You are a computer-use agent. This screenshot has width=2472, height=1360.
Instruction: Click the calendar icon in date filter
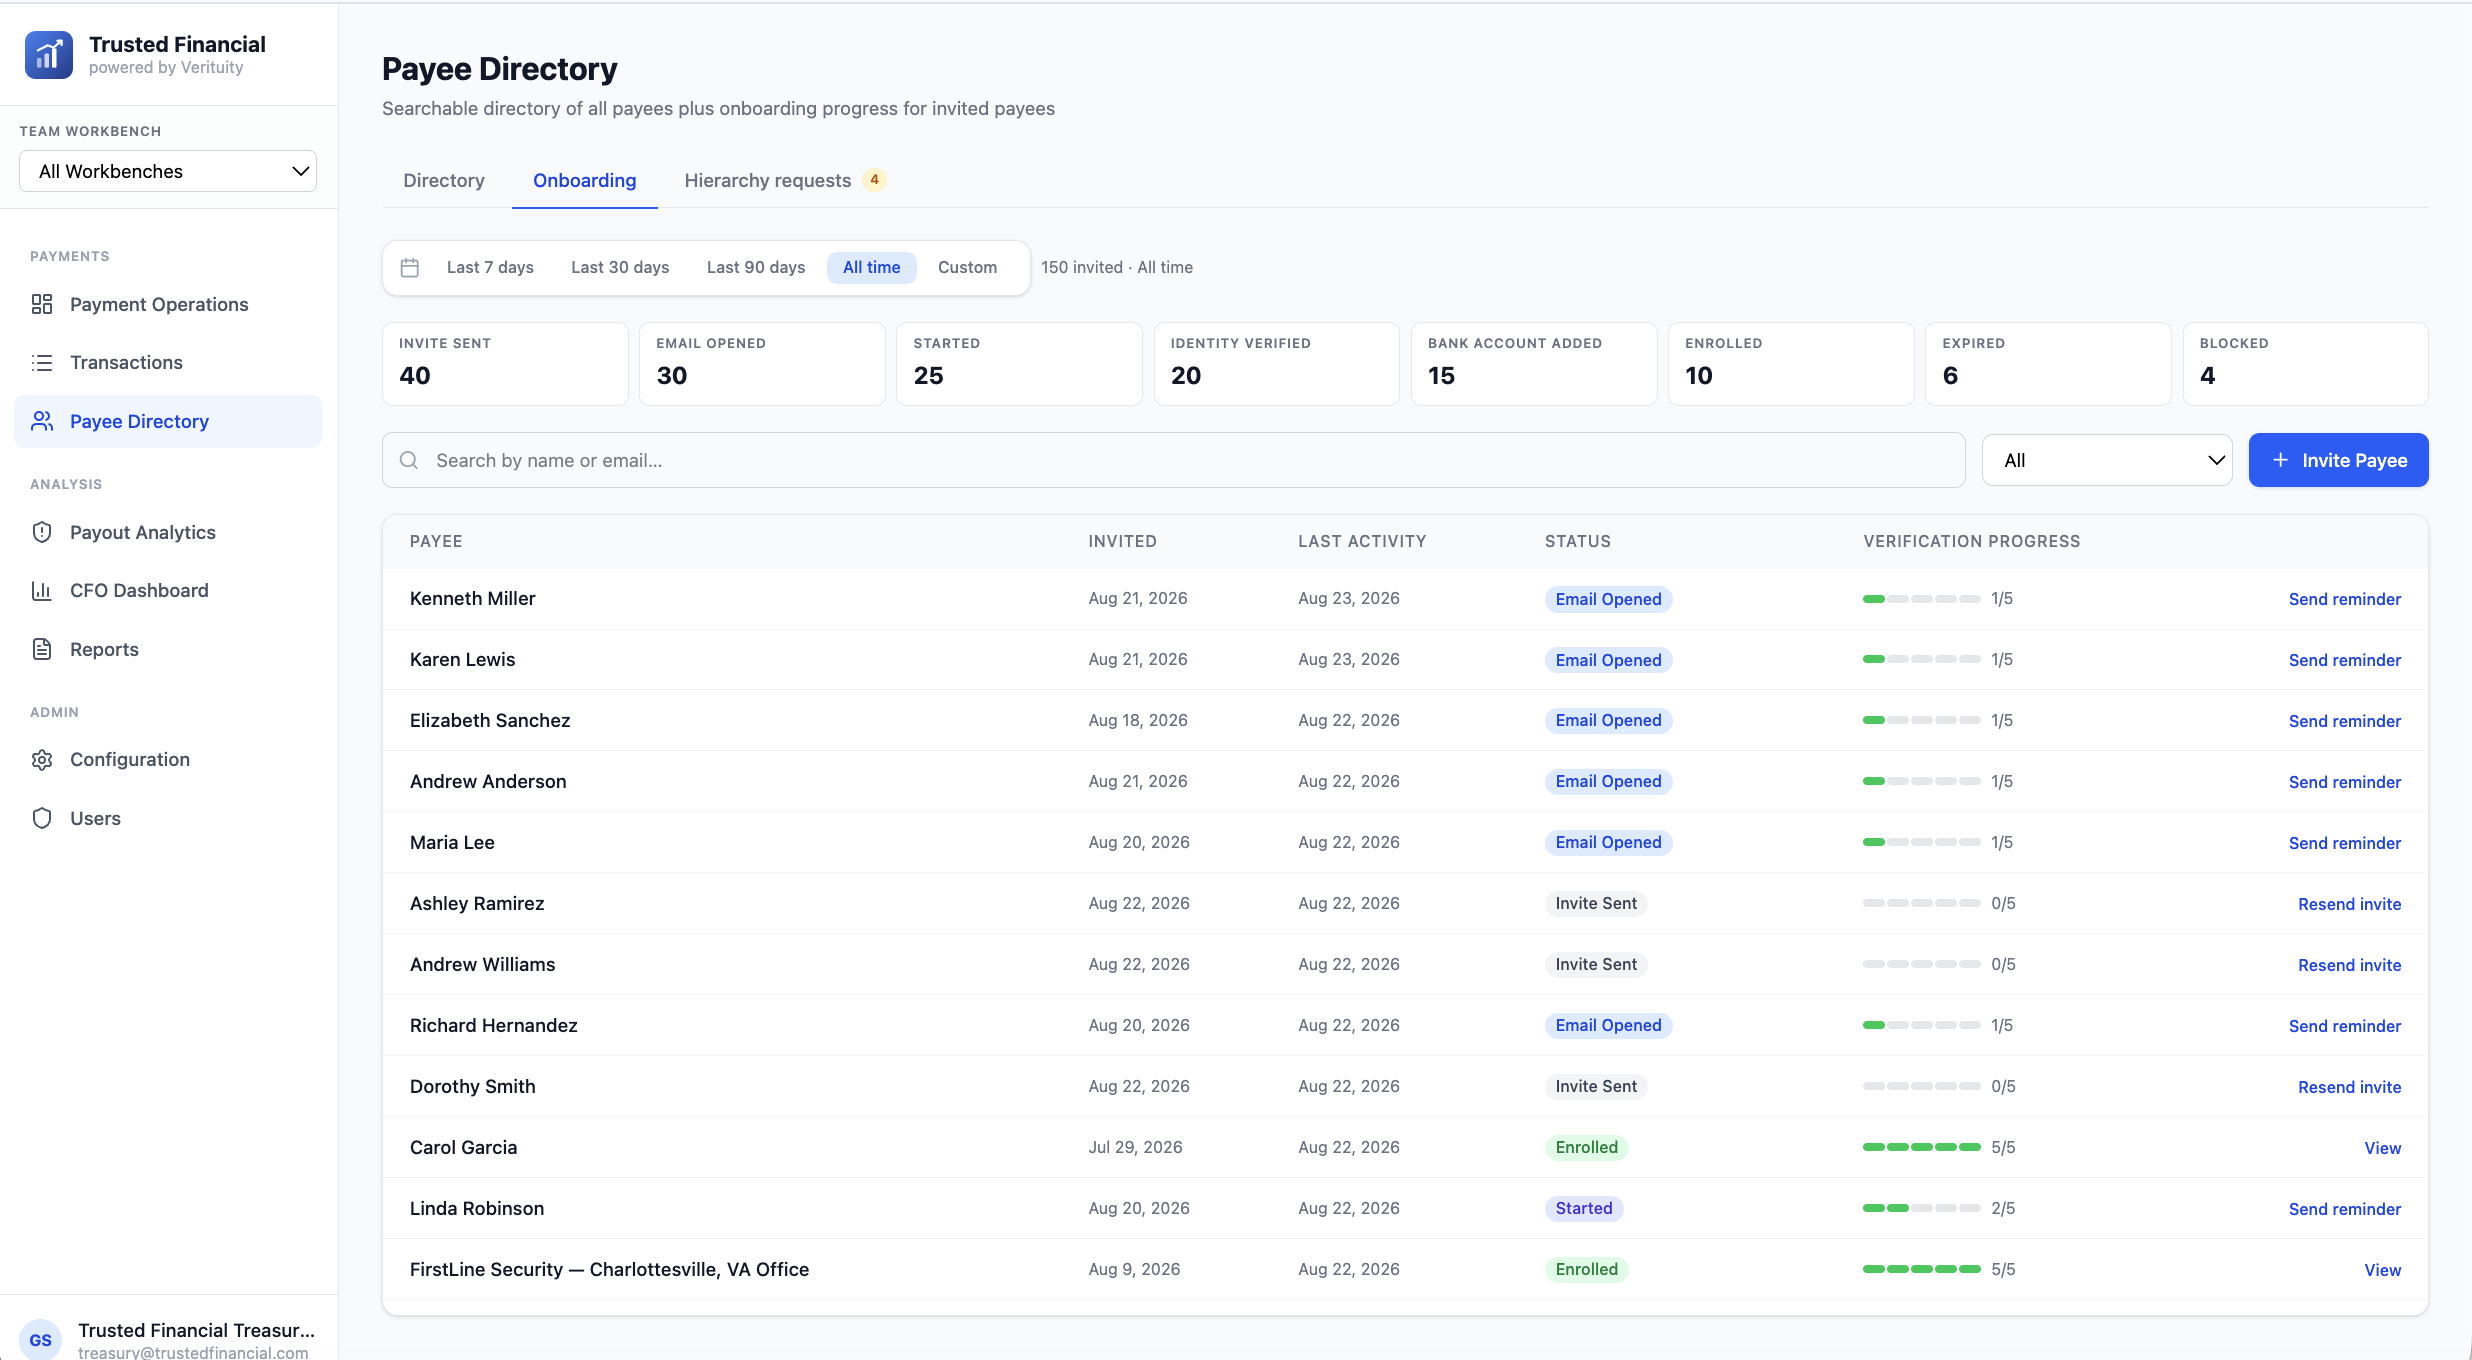(410, 267)
